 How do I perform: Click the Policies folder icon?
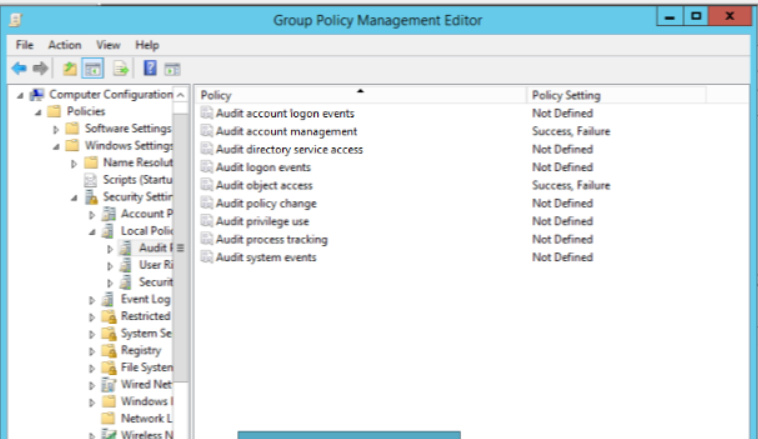coord(55,112)
